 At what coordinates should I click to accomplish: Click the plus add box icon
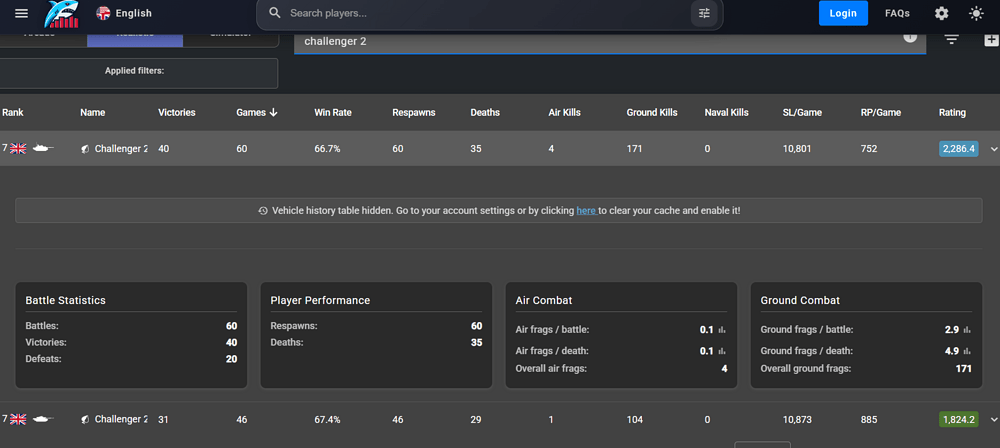point(991,40)
